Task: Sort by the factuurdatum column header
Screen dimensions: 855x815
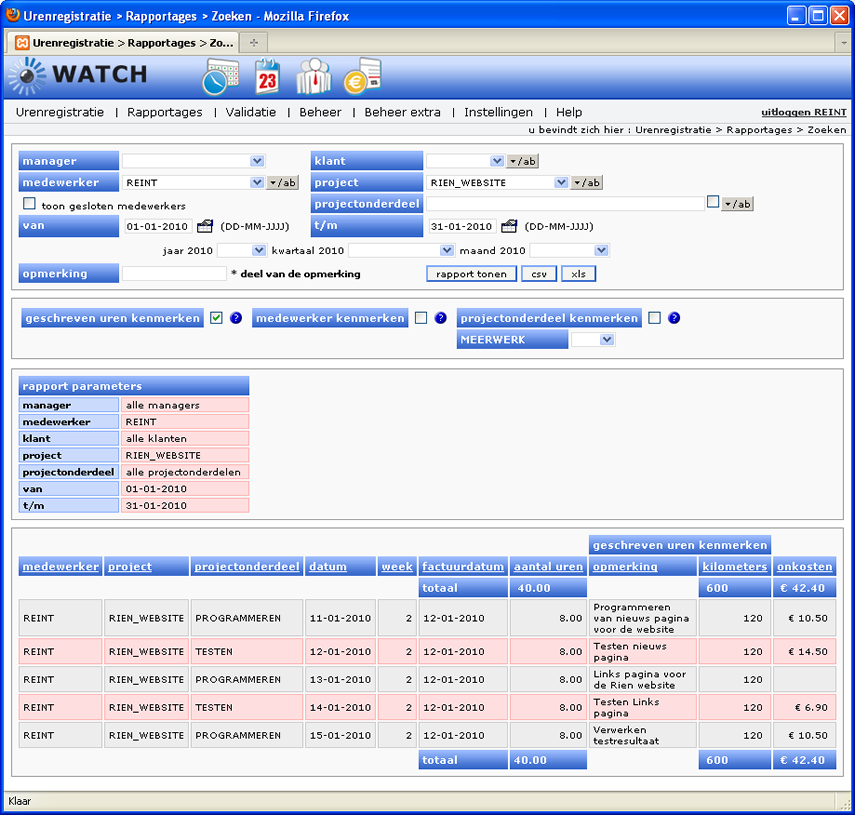Action: coord(463,566)
